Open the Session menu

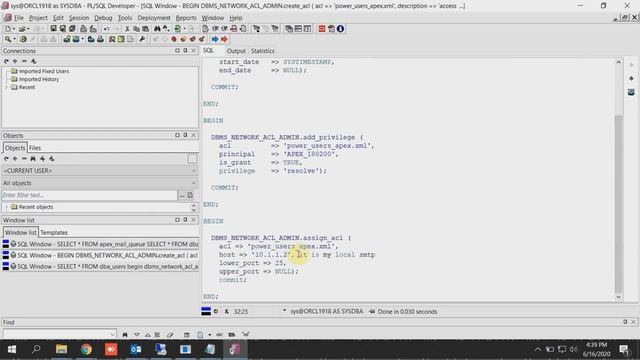[x=79, y=18]
